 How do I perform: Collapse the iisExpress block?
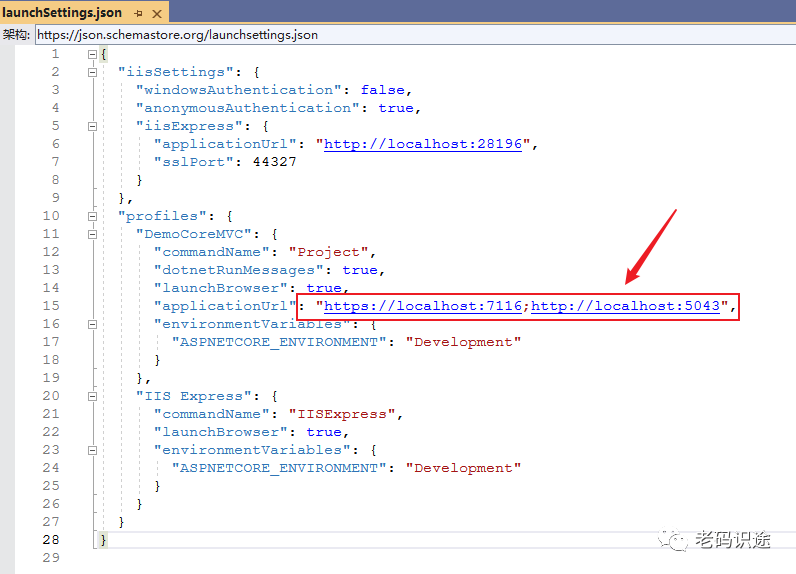(92, 126)
